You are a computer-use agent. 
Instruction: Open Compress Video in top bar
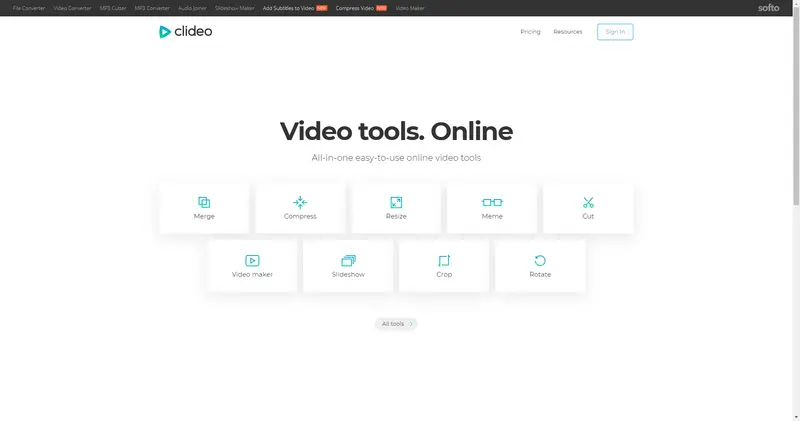tap(355, 7)
